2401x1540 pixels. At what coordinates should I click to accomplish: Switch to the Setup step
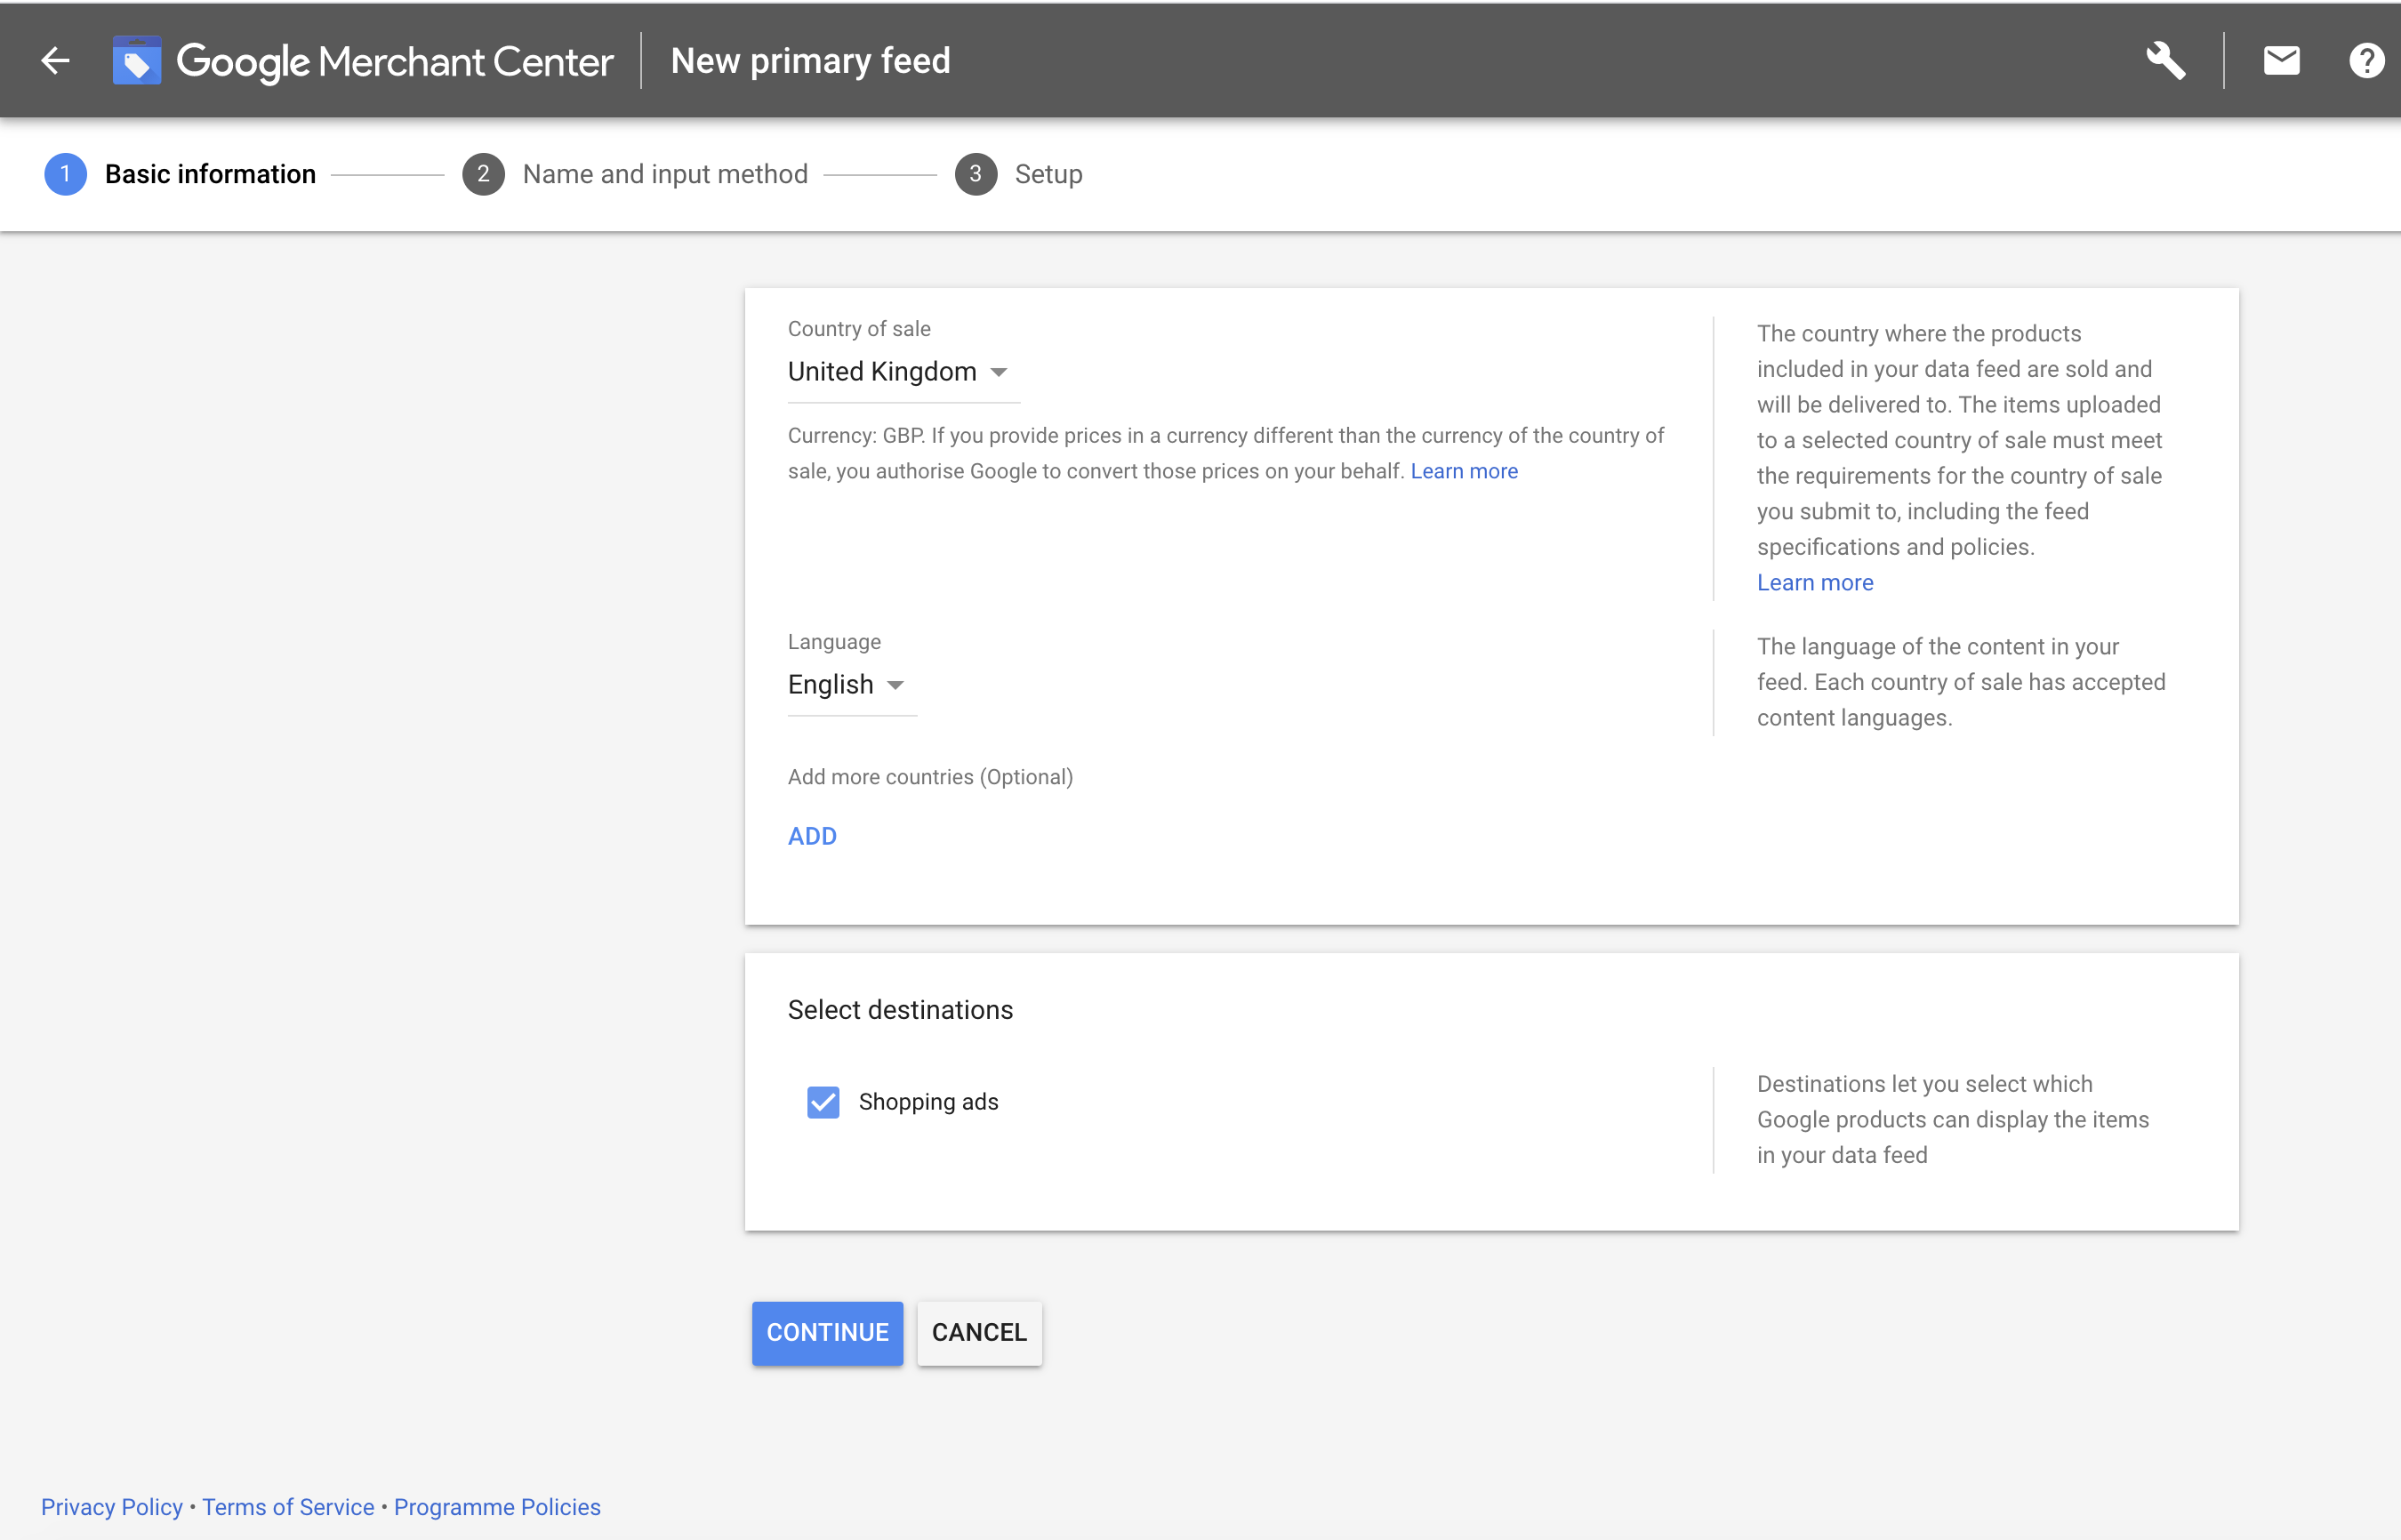[x=1048, y=174]
